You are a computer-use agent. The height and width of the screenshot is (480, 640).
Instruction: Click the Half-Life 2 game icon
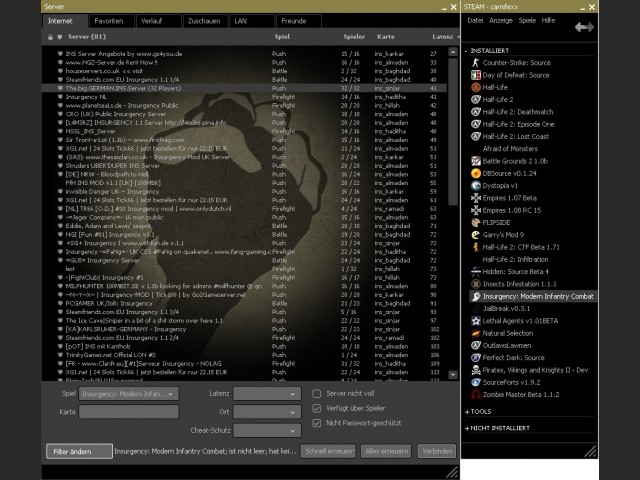[x=476, y=99]
